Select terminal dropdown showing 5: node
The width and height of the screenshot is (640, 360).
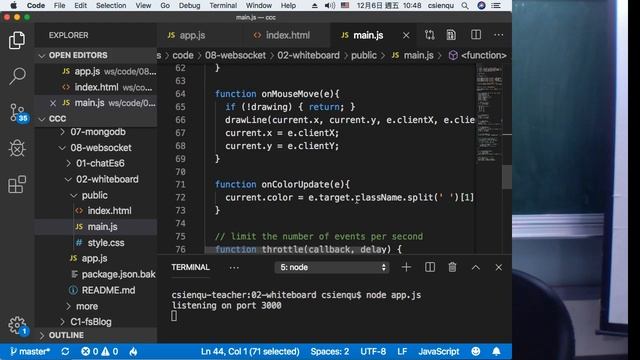point(332,267)
